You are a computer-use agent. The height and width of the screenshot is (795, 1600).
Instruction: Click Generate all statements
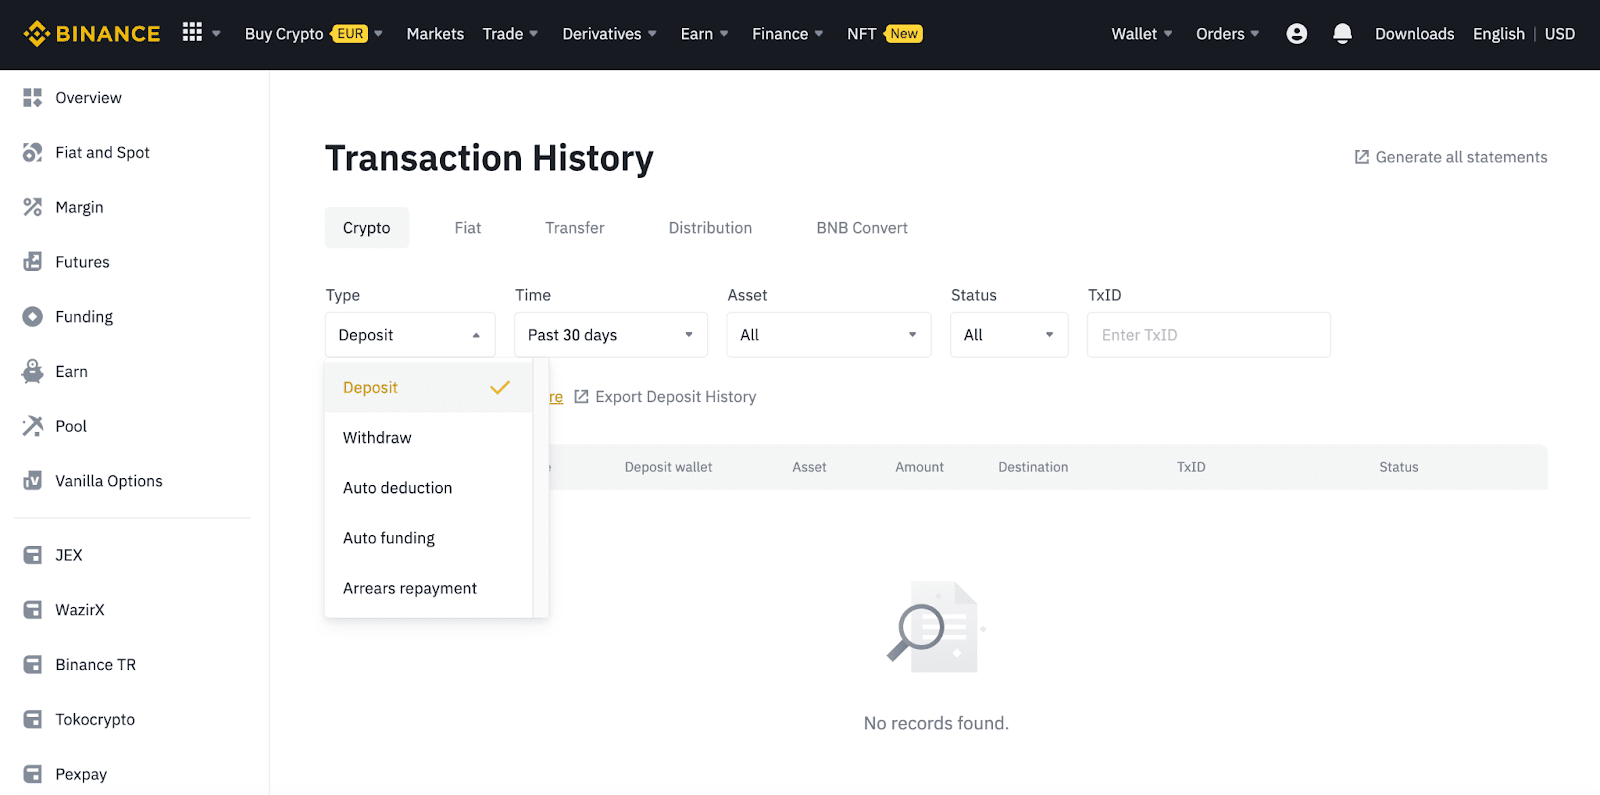click(1451, 157)
